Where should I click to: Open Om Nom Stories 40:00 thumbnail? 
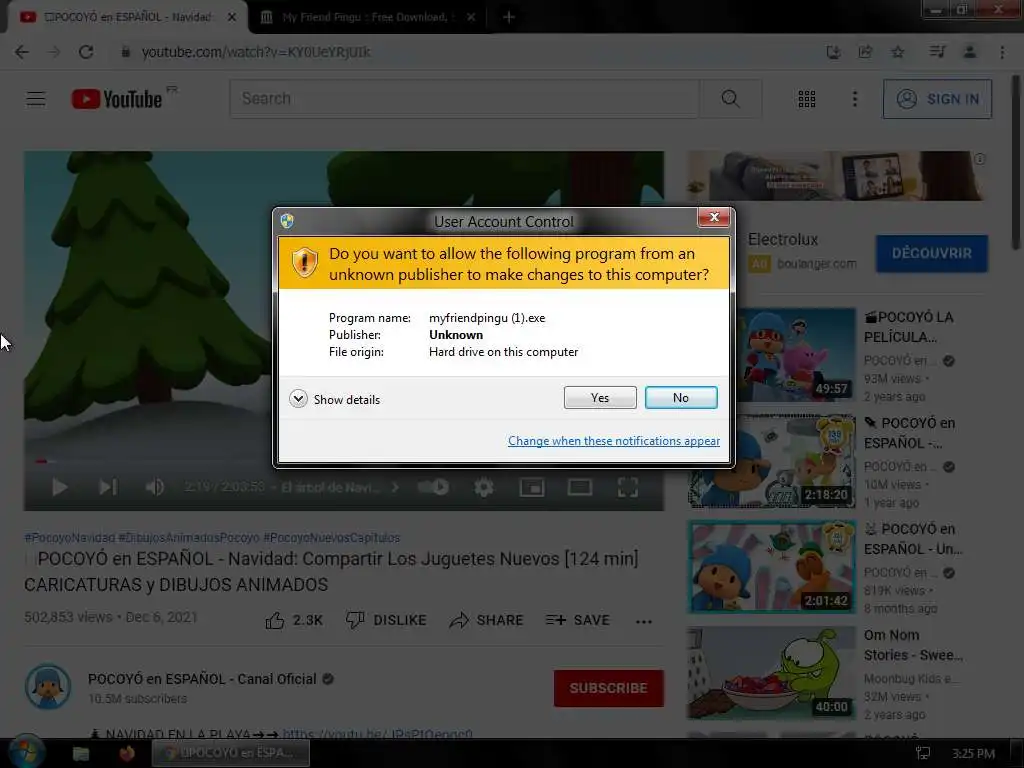(771, 673)
